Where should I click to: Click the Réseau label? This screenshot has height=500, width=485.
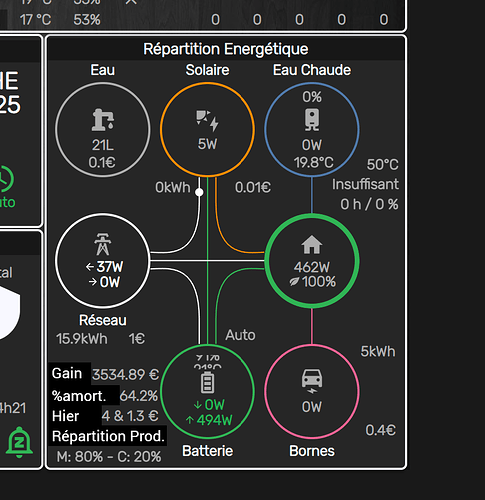click(x=103, y=320)
